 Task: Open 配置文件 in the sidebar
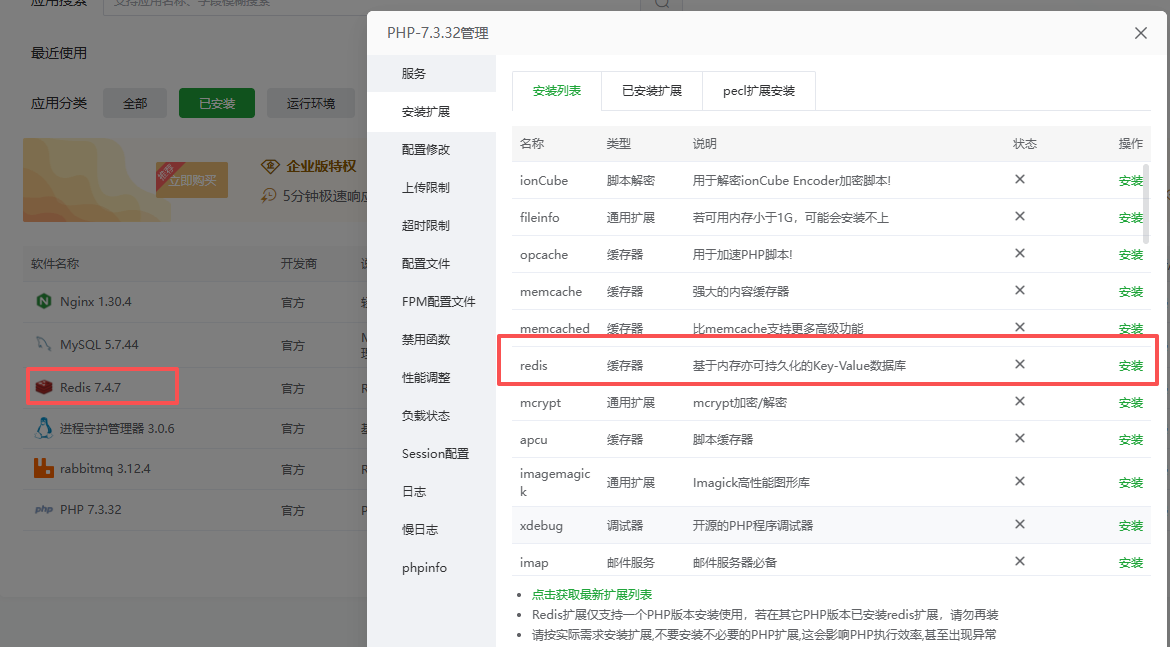click(431, 263)
